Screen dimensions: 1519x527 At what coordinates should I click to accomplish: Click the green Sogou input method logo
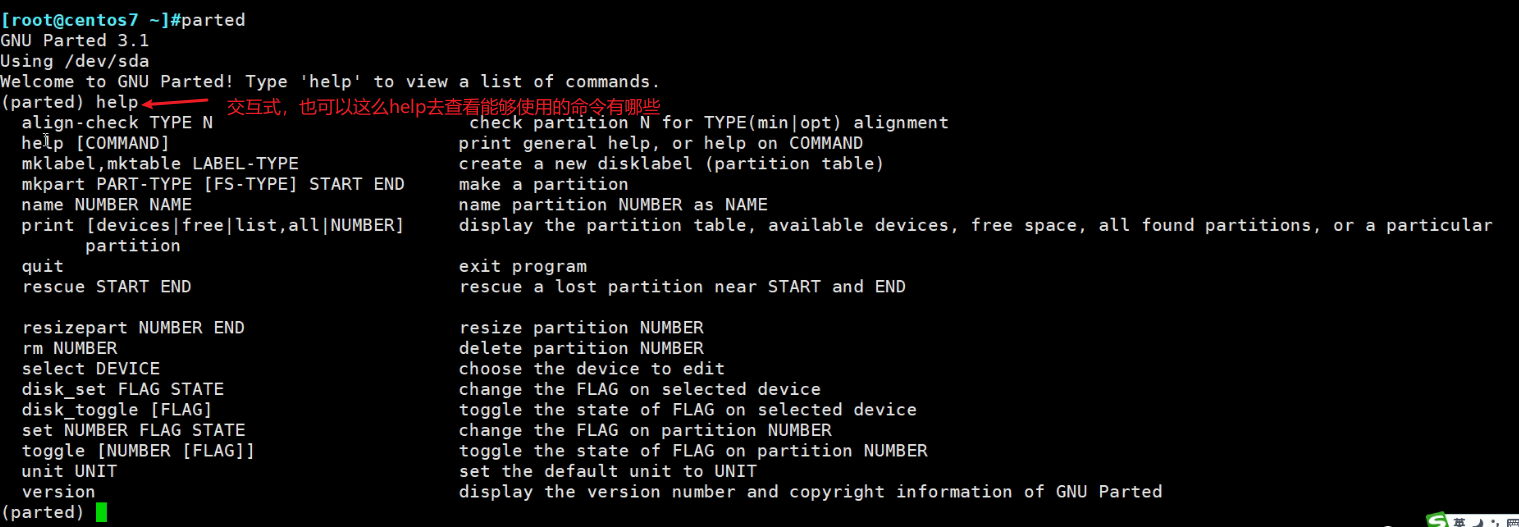pyautogui.click(x=1437, y=521)
